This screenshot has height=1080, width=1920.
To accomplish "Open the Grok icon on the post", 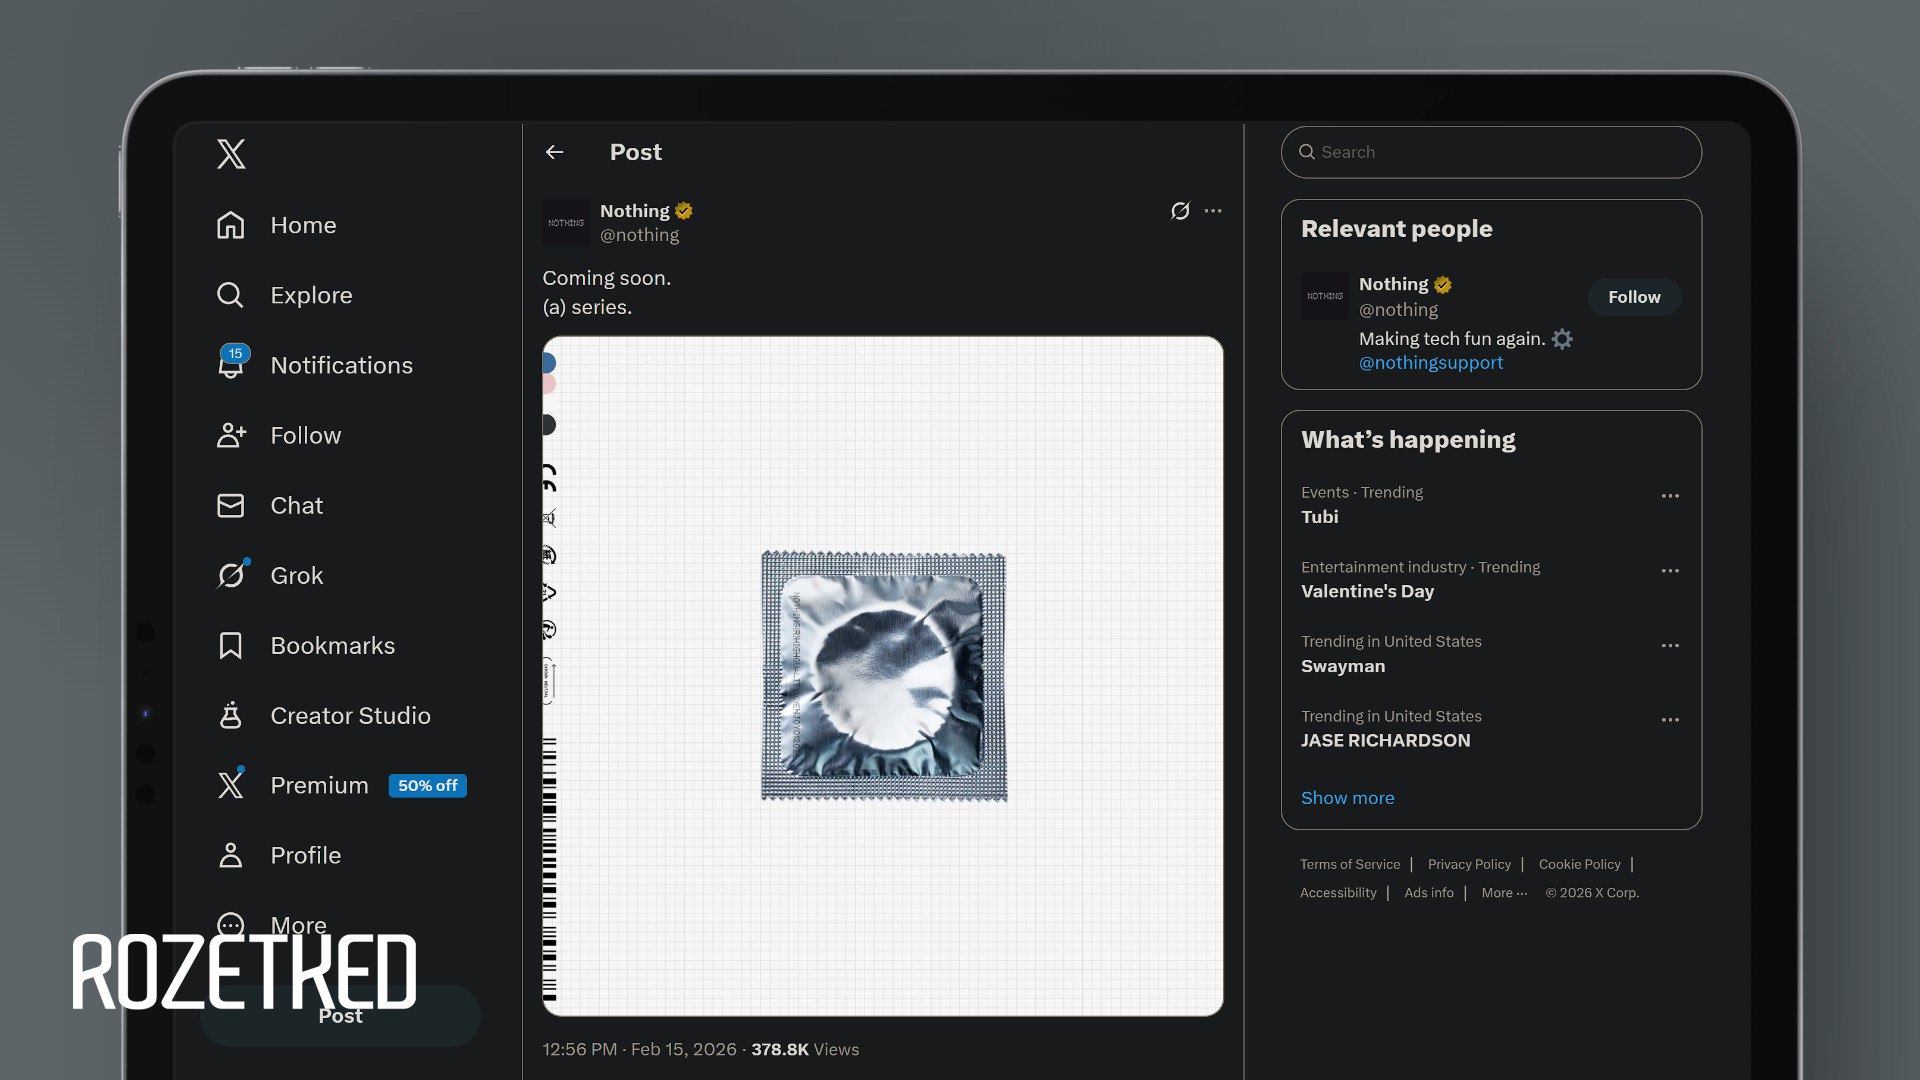I will tap(1180, 211).
